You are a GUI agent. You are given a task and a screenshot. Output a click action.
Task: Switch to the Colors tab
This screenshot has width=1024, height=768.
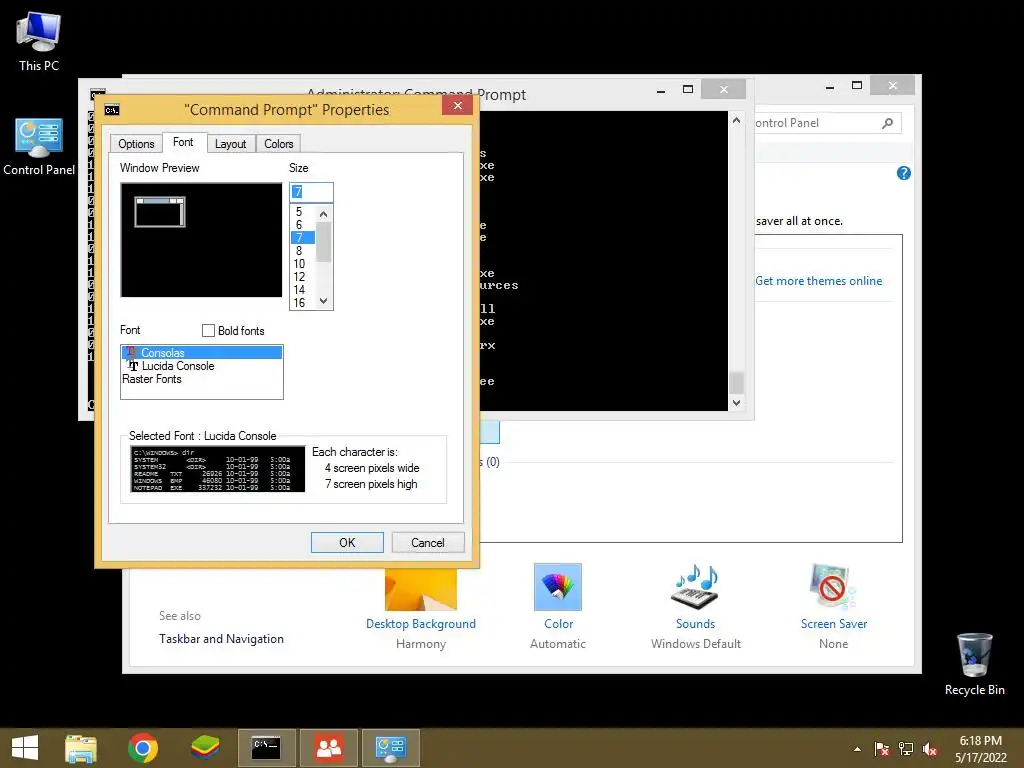279,144
